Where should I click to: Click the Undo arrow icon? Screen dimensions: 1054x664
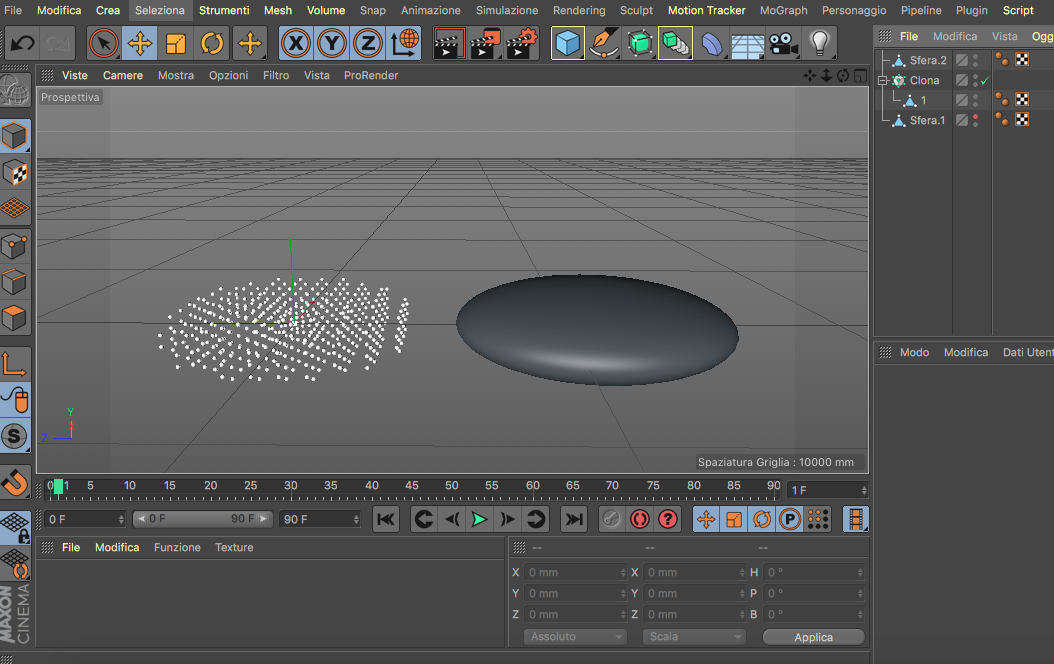pyautogui.click(x=22, y=44)
